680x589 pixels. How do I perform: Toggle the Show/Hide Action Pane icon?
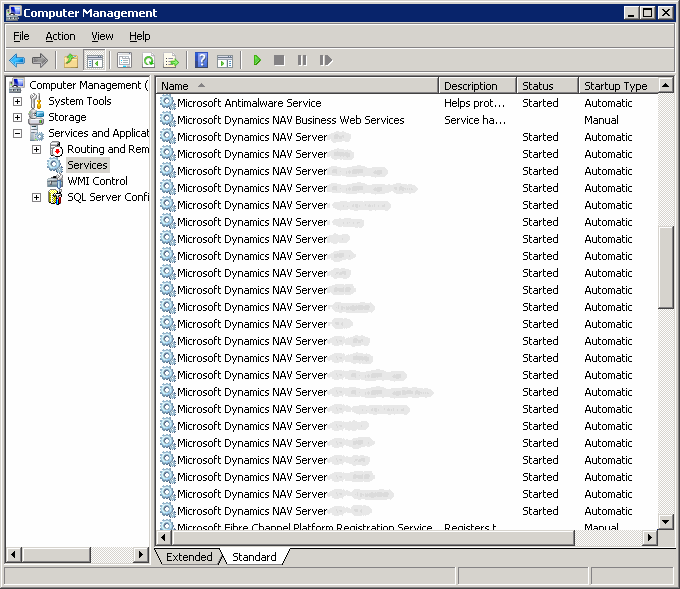(225, 60)
